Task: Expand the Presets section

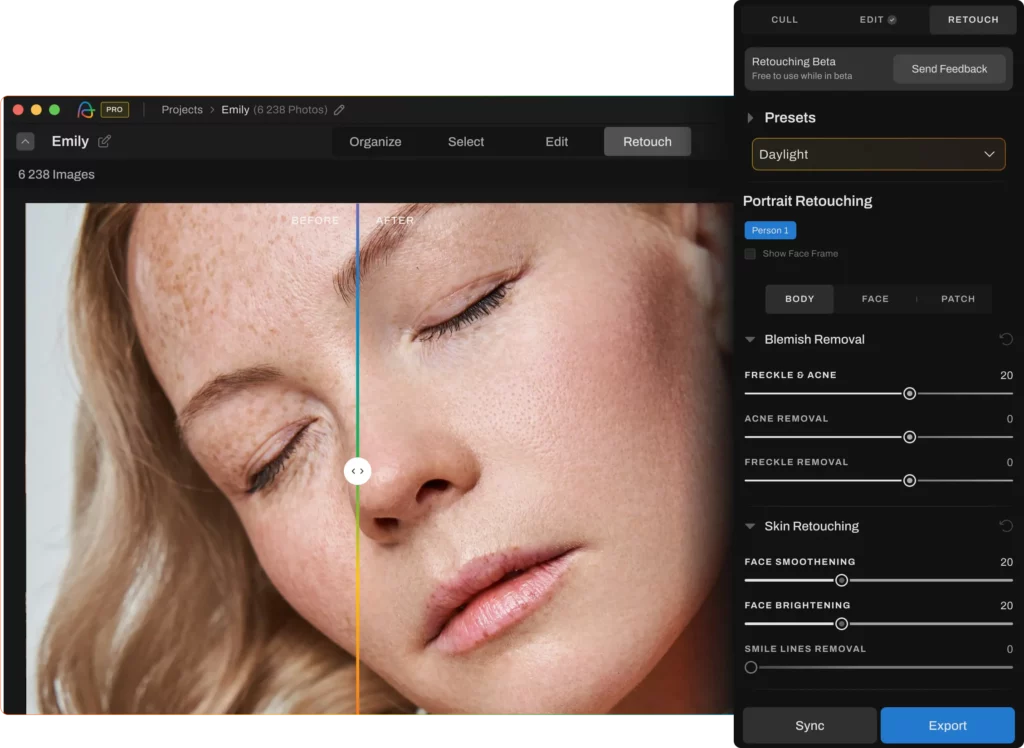Action: 750,117
